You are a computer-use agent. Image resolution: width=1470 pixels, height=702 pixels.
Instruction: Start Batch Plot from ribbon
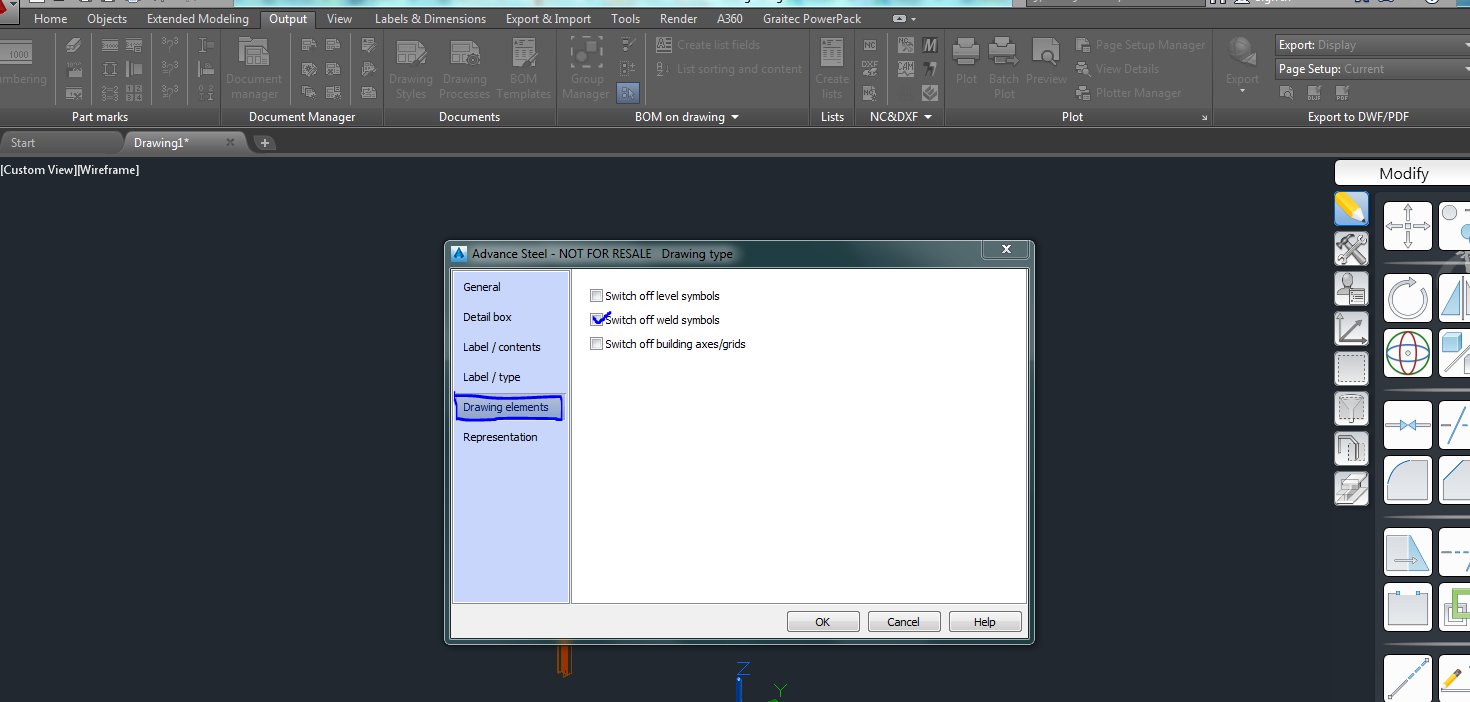(x=1004, y=68)
